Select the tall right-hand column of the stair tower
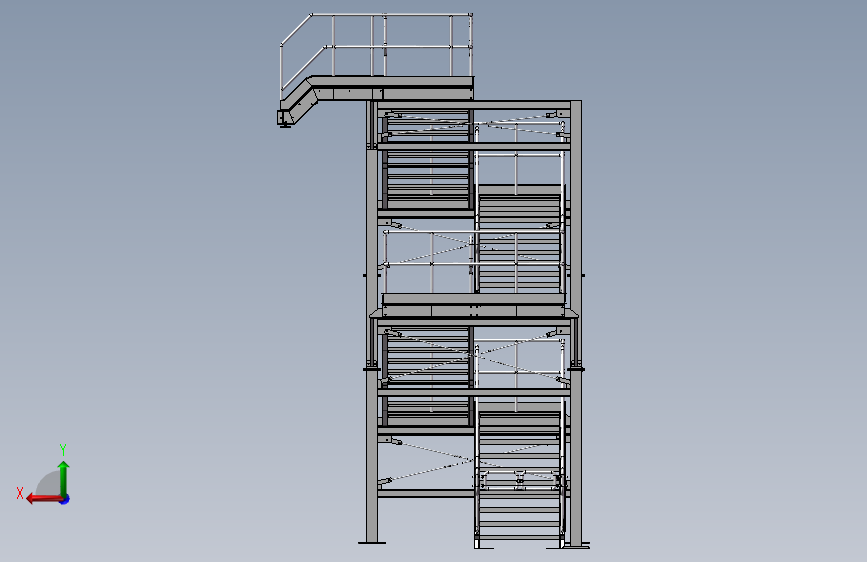 (576, 324)
